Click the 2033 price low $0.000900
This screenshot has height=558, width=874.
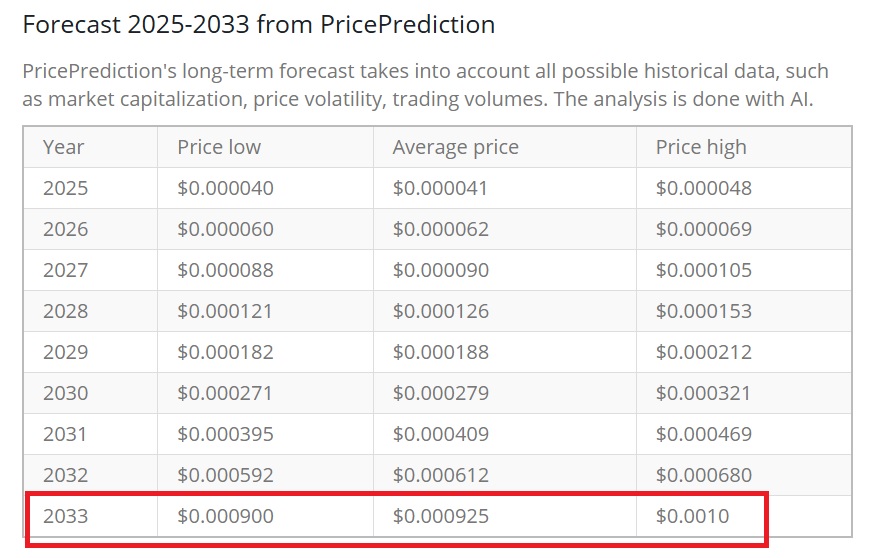tap(225, 516)
